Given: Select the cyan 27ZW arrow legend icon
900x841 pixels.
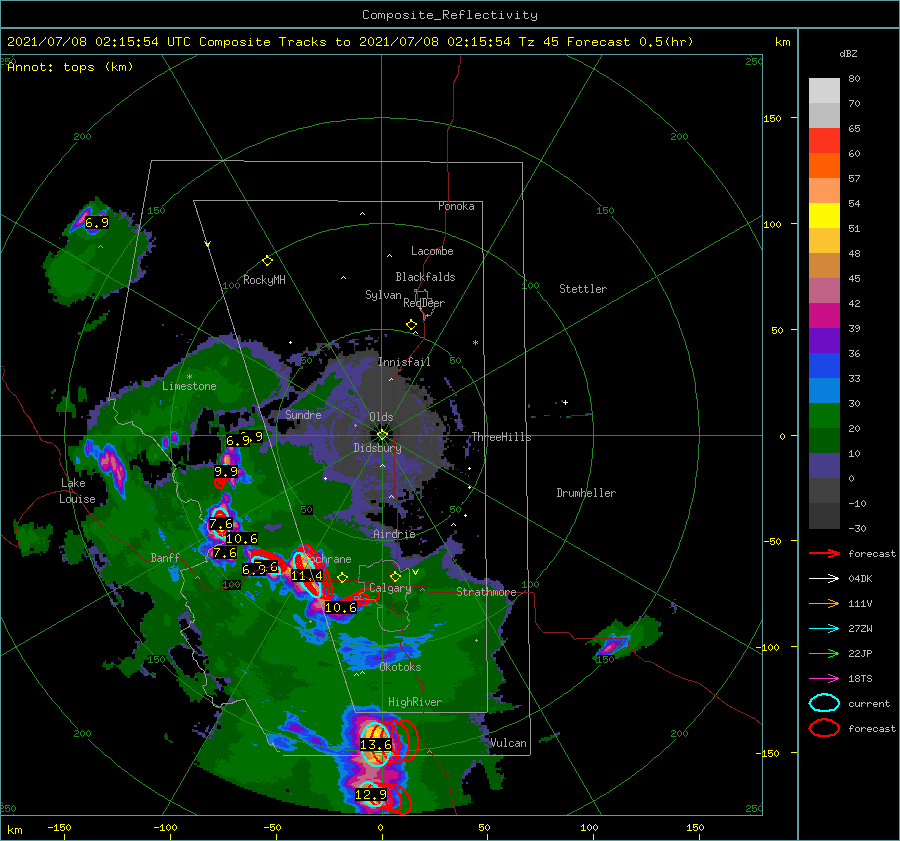Looking at the screenshot, I should [824, 629].
